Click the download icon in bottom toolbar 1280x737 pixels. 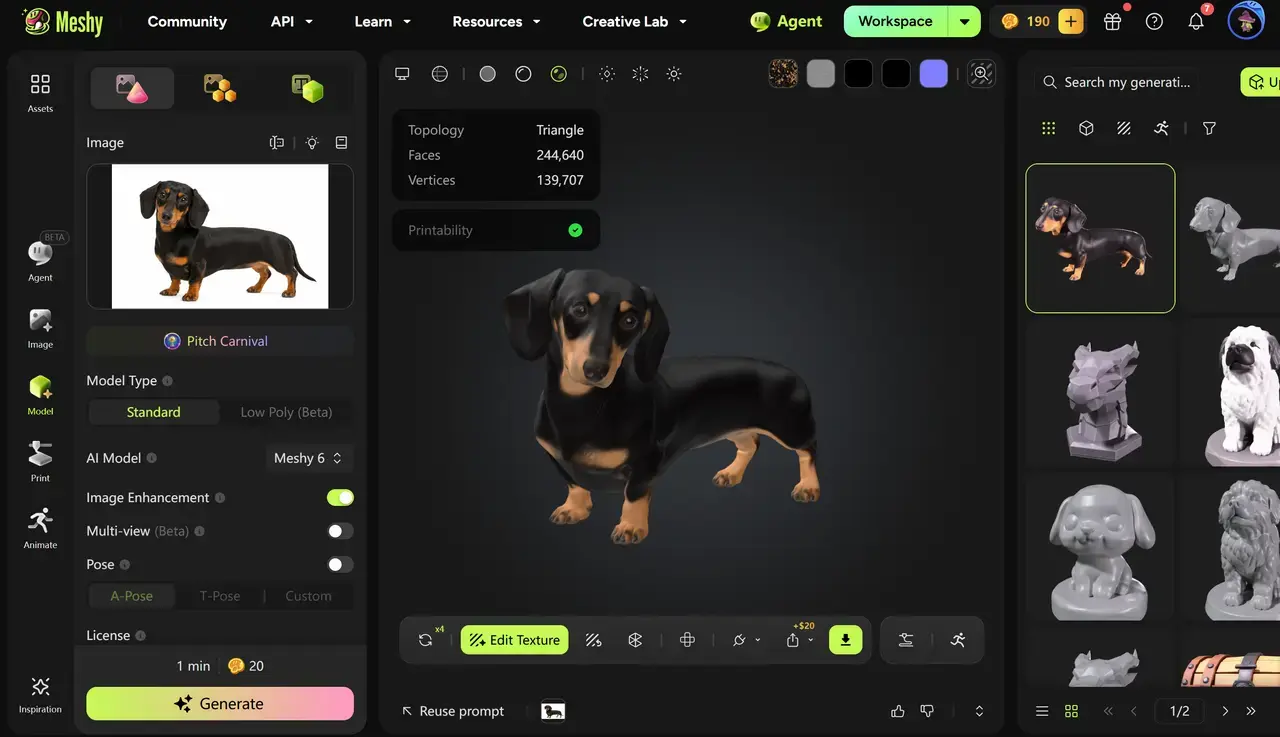(845, 640)
